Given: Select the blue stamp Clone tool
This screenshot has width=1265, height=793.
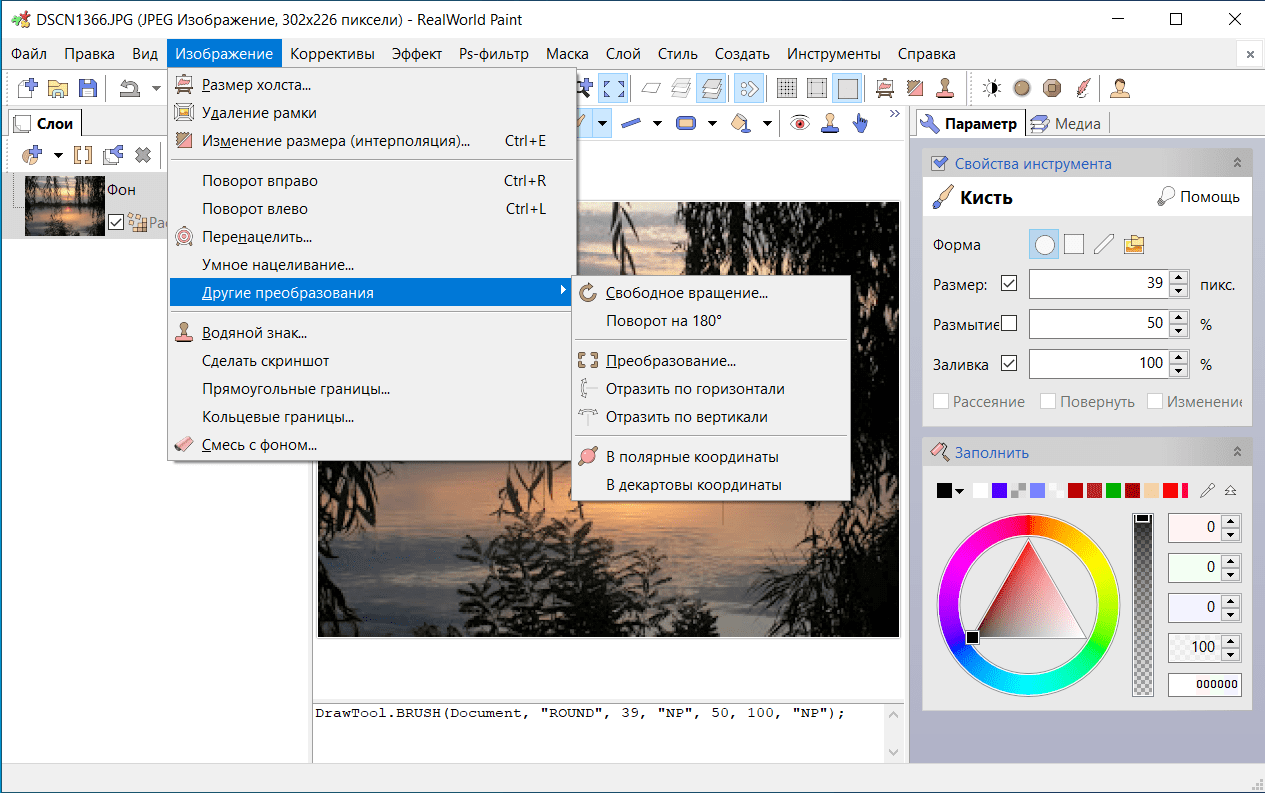Looking at the screenshot, I should [829, 123].
